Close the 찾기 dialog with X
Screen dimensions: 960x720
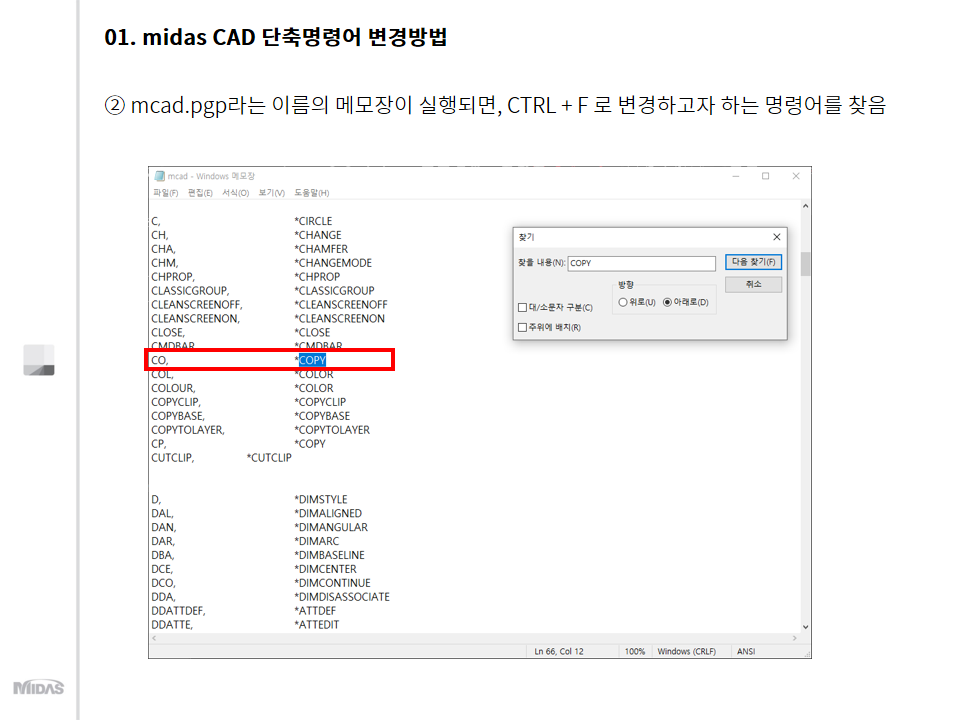776,237
